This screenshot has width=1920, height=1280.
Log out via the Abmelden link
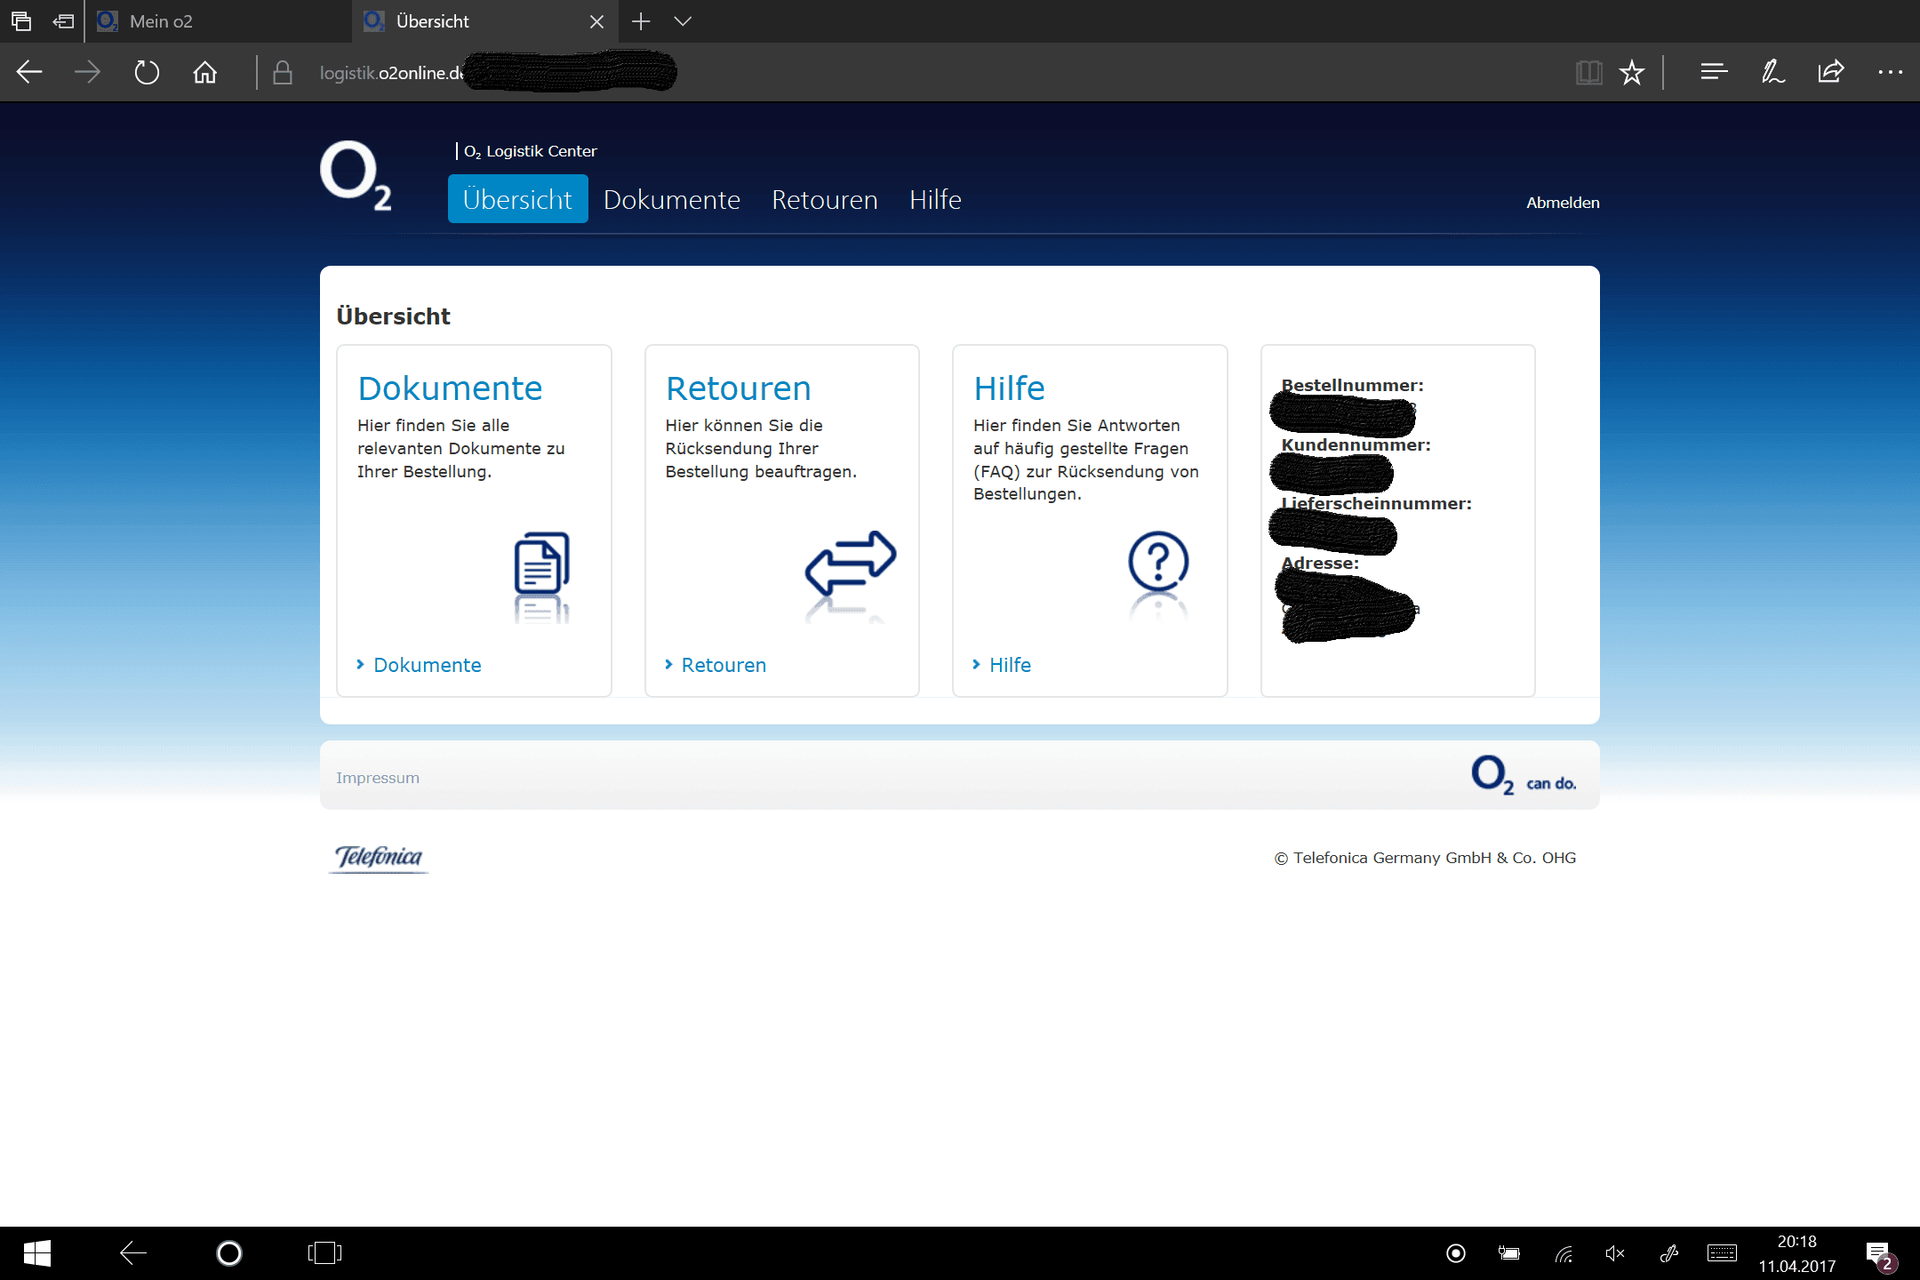click(x=1563, y=202)
